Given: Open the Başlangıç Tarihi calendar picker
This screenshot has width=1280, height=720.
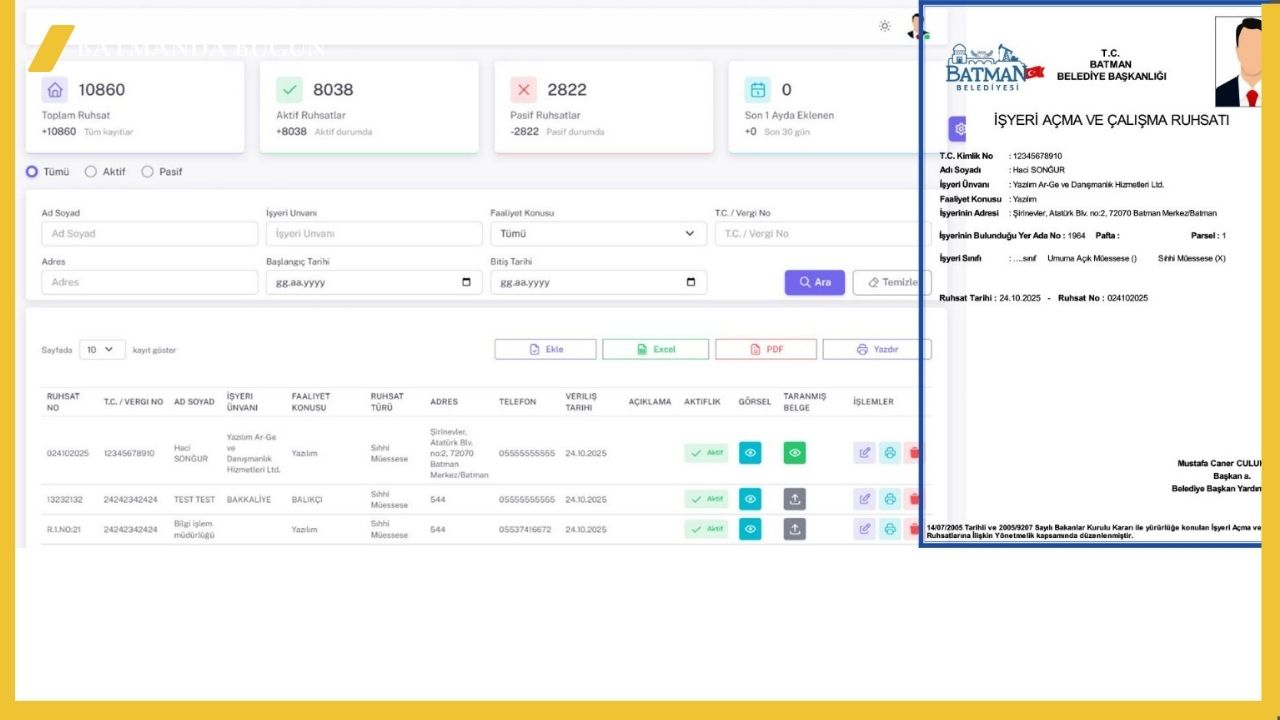Looking at the screenshot, I should [466, 283].
